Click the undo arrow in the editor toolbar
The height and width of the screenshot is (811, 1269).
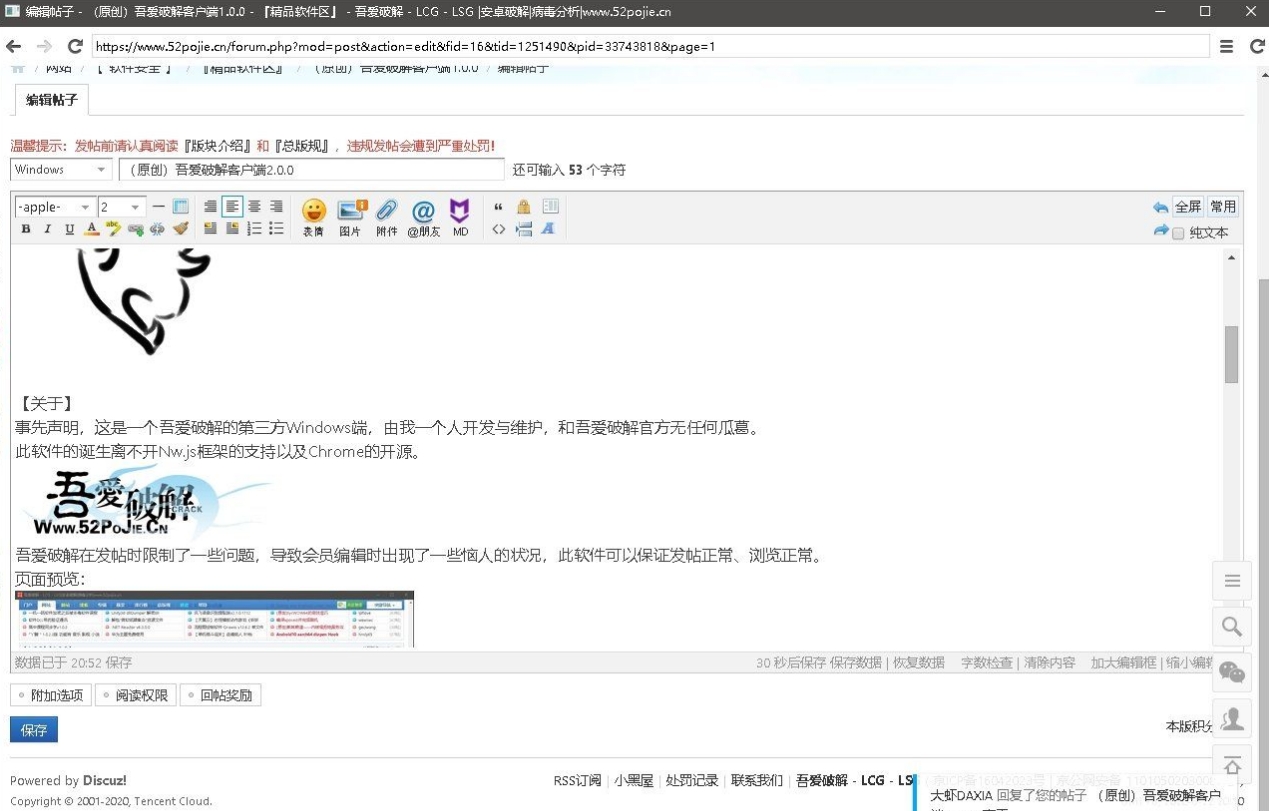[x=1160, y=207]
